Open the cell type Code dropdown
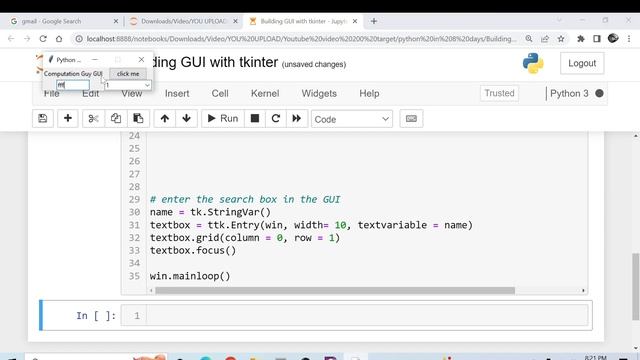This screenshot has height=360, width=640. pos(352,119)
